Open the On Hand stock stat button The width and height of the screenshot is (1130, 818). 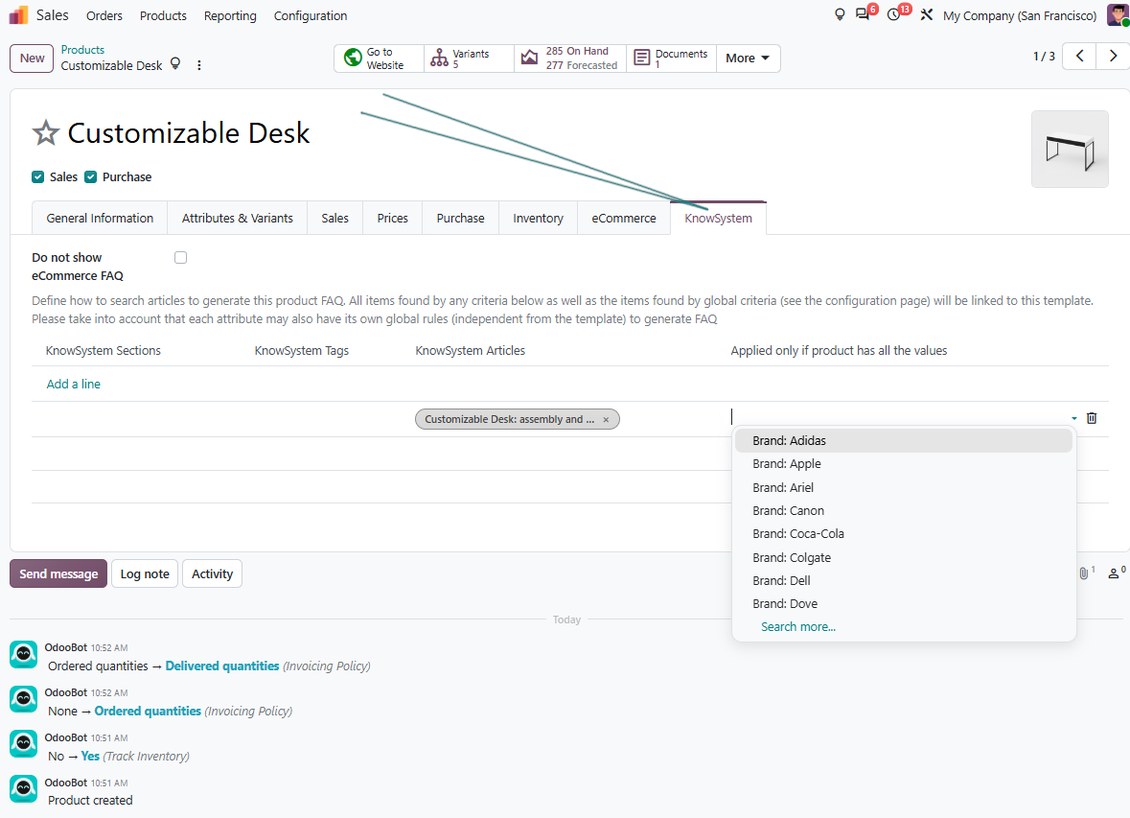pos(570,58)
